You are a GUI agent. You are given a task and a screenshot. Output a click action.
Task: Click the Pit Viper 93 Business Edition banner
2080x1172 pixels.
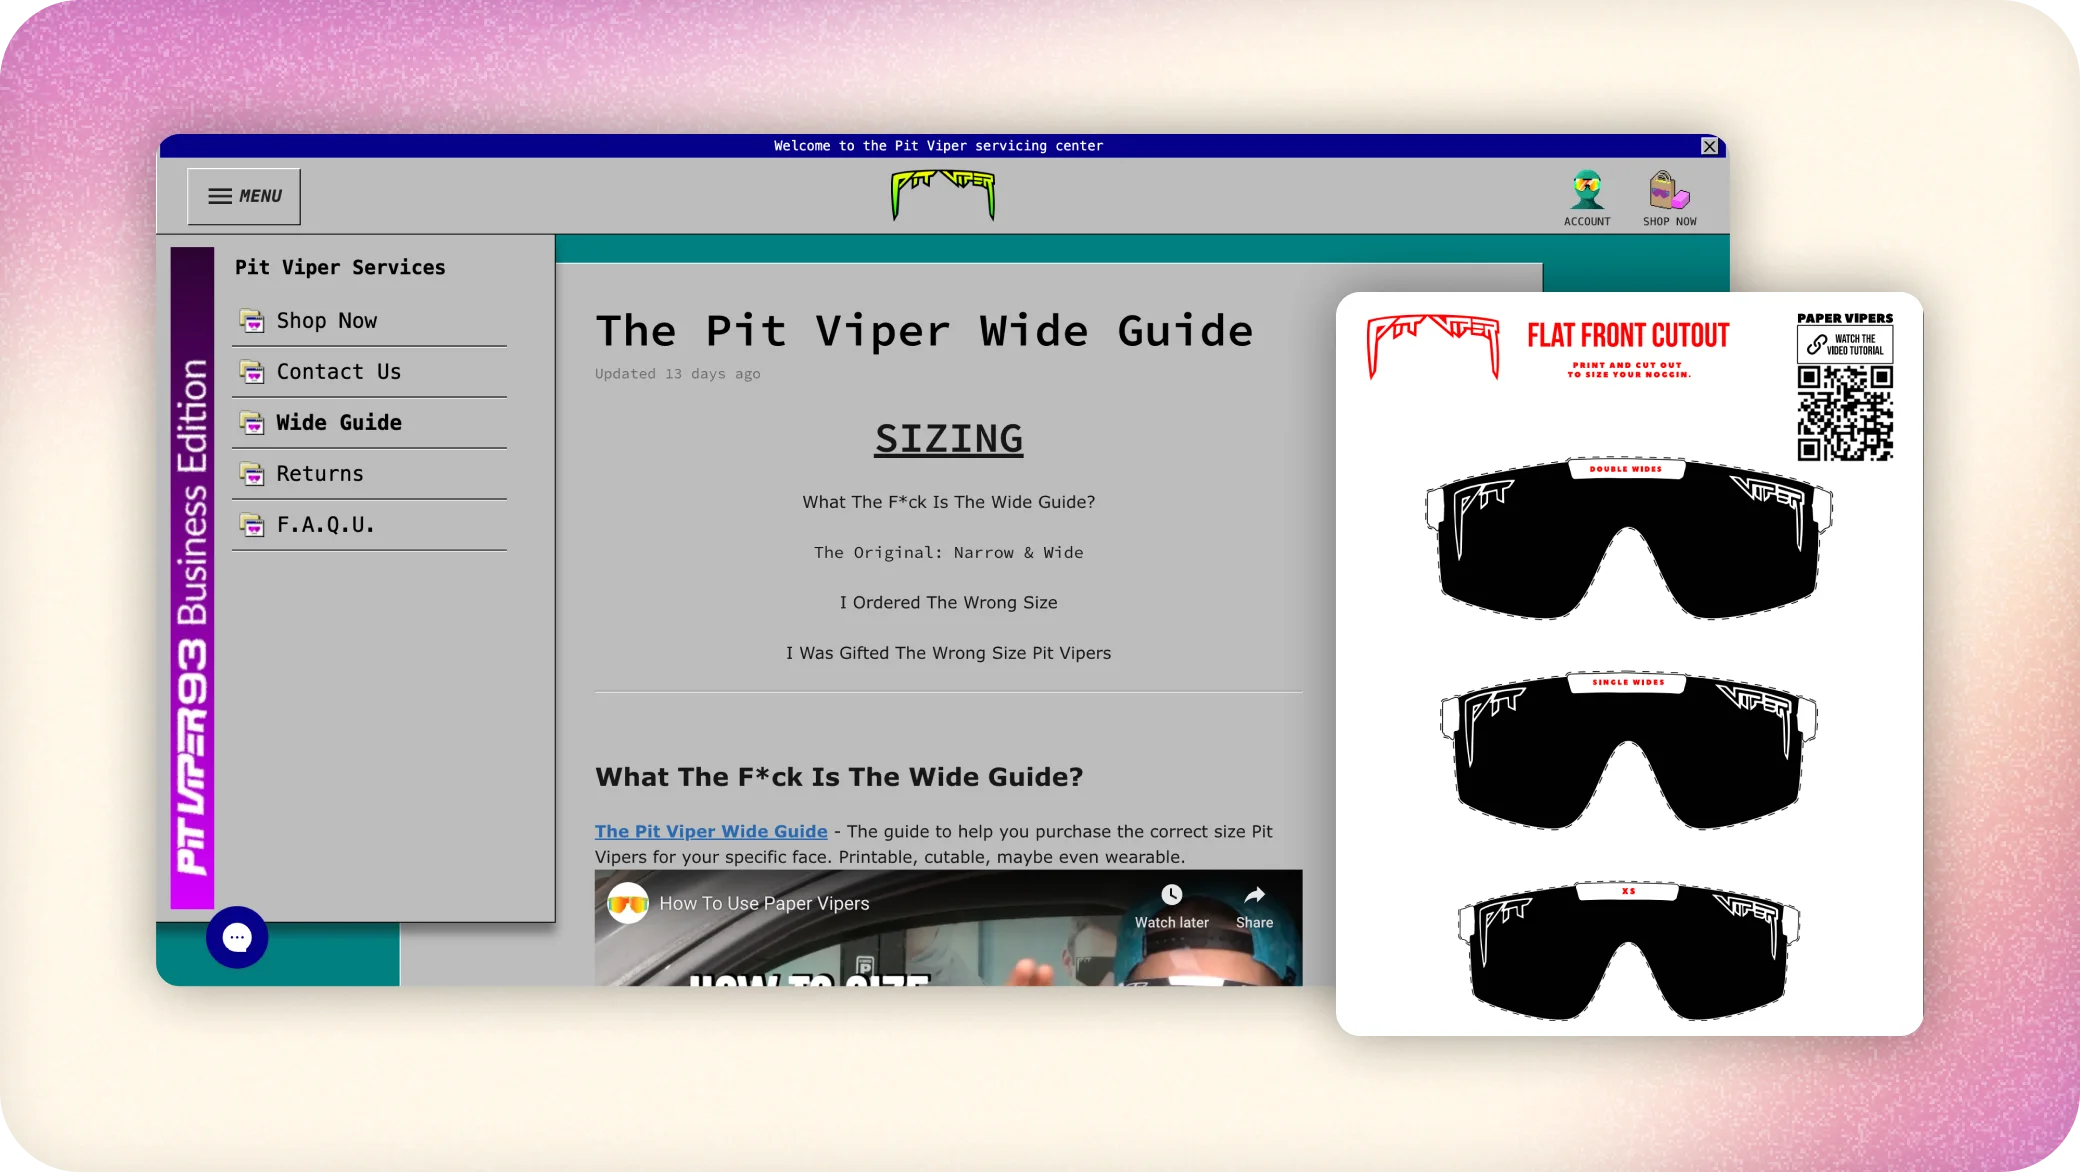[192, 578]
